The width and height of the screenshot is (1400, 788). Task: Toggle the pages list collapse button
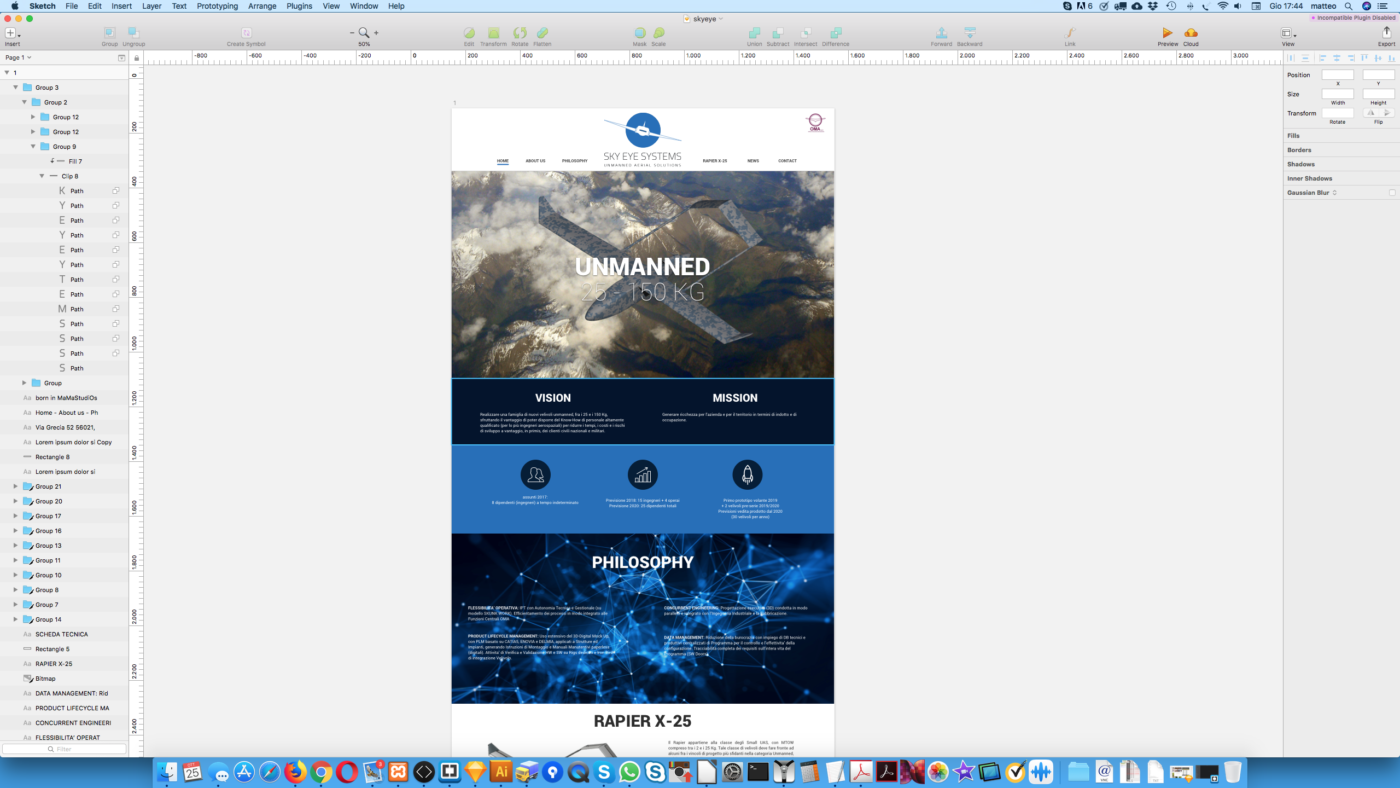[122, 58]
